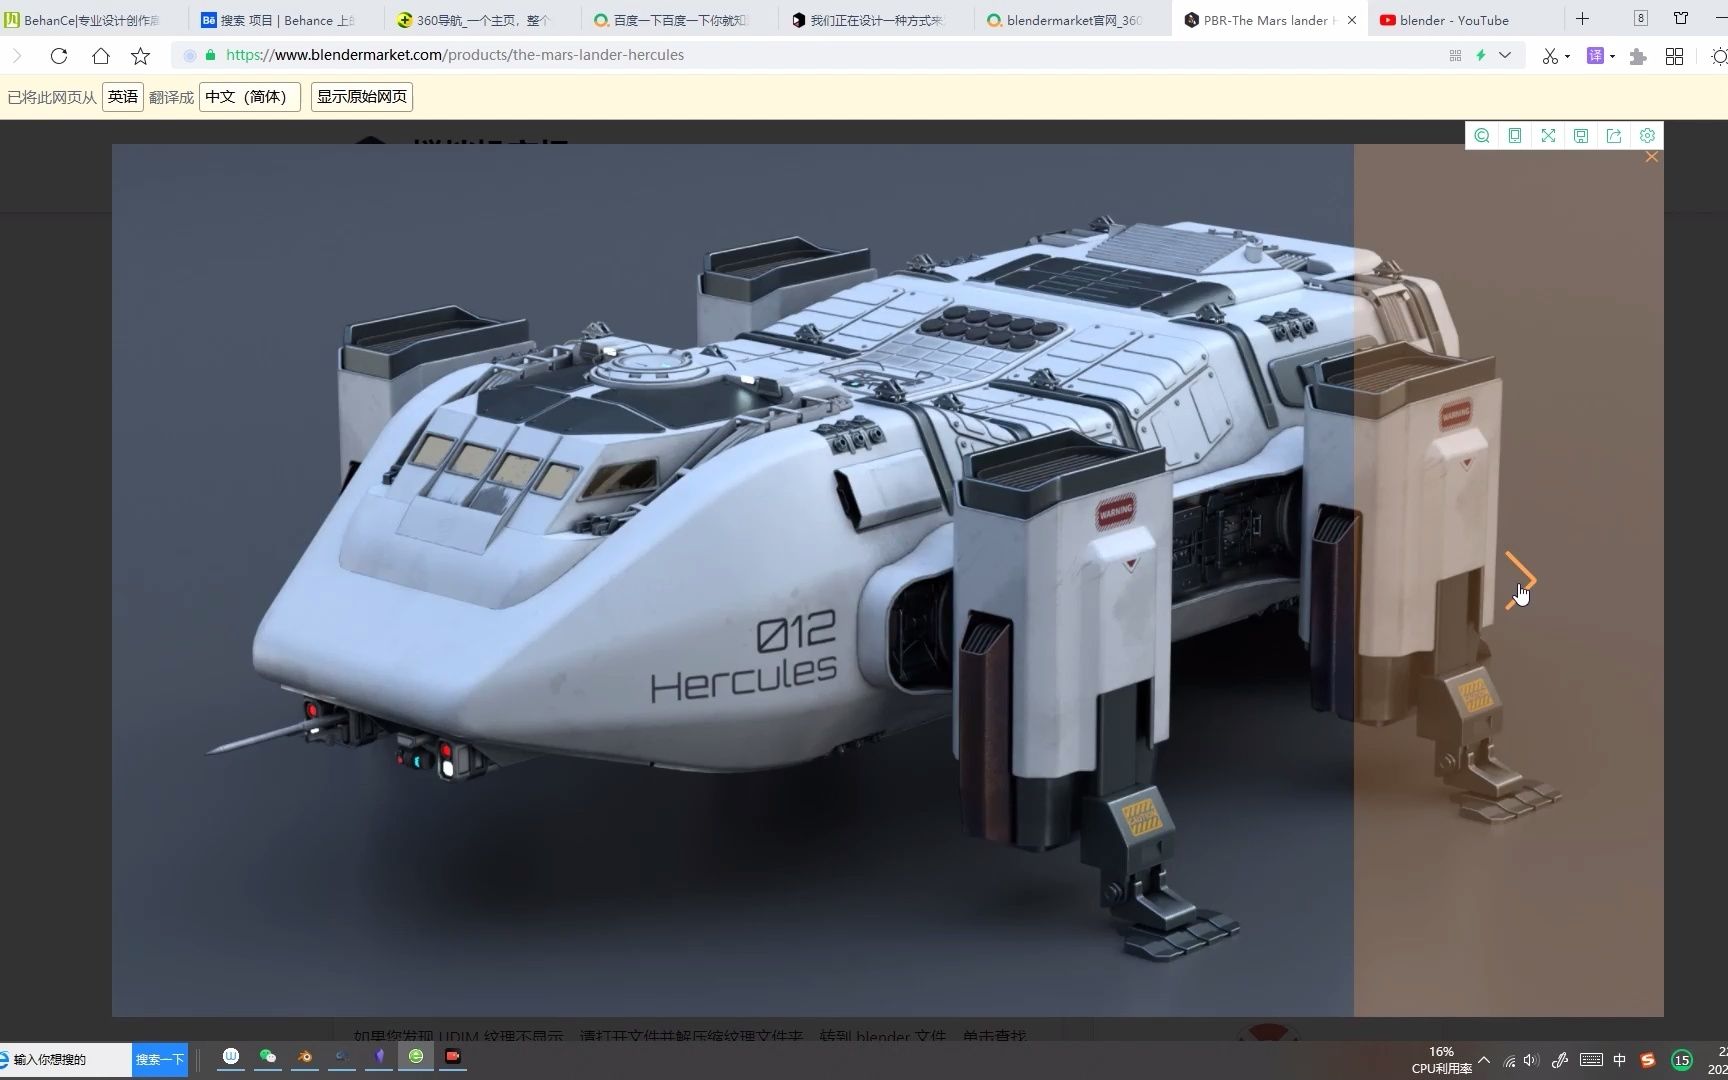Close the image lightbox with orange X
The image size is (1728, 1080).
1652,157
